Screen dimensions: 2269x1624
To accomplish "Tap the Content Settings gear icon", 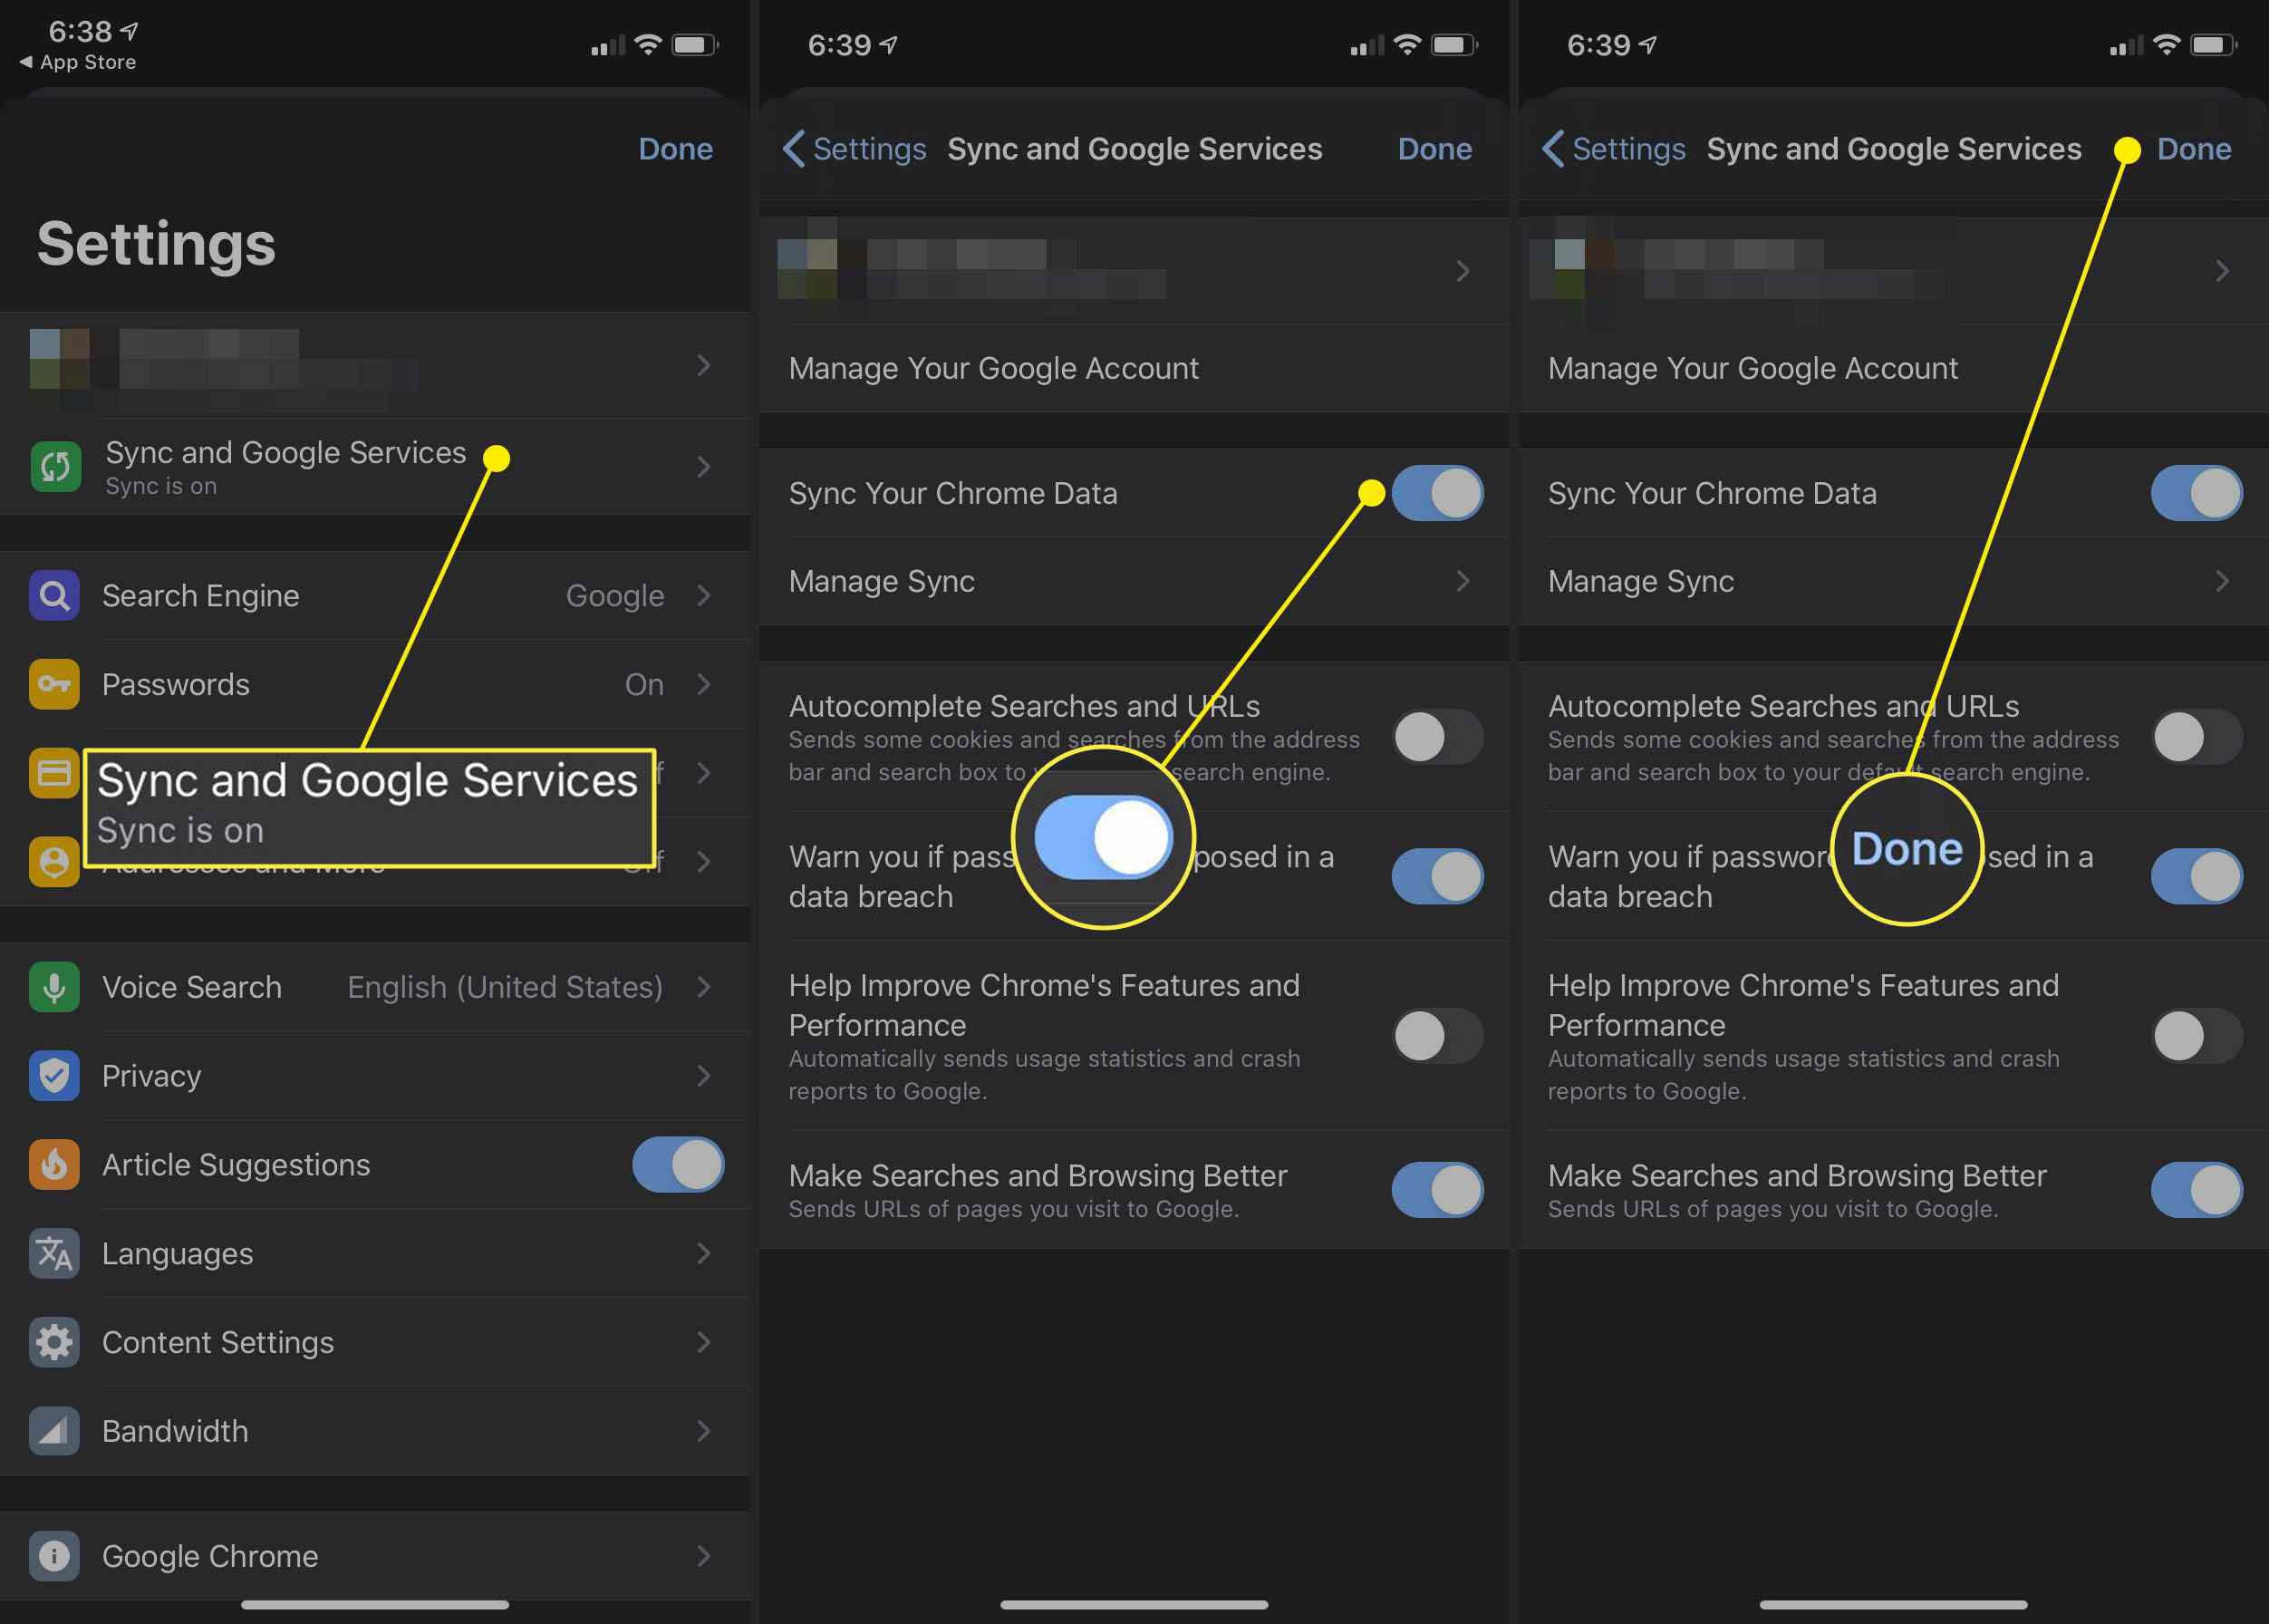I will [x=54, y=1342].
